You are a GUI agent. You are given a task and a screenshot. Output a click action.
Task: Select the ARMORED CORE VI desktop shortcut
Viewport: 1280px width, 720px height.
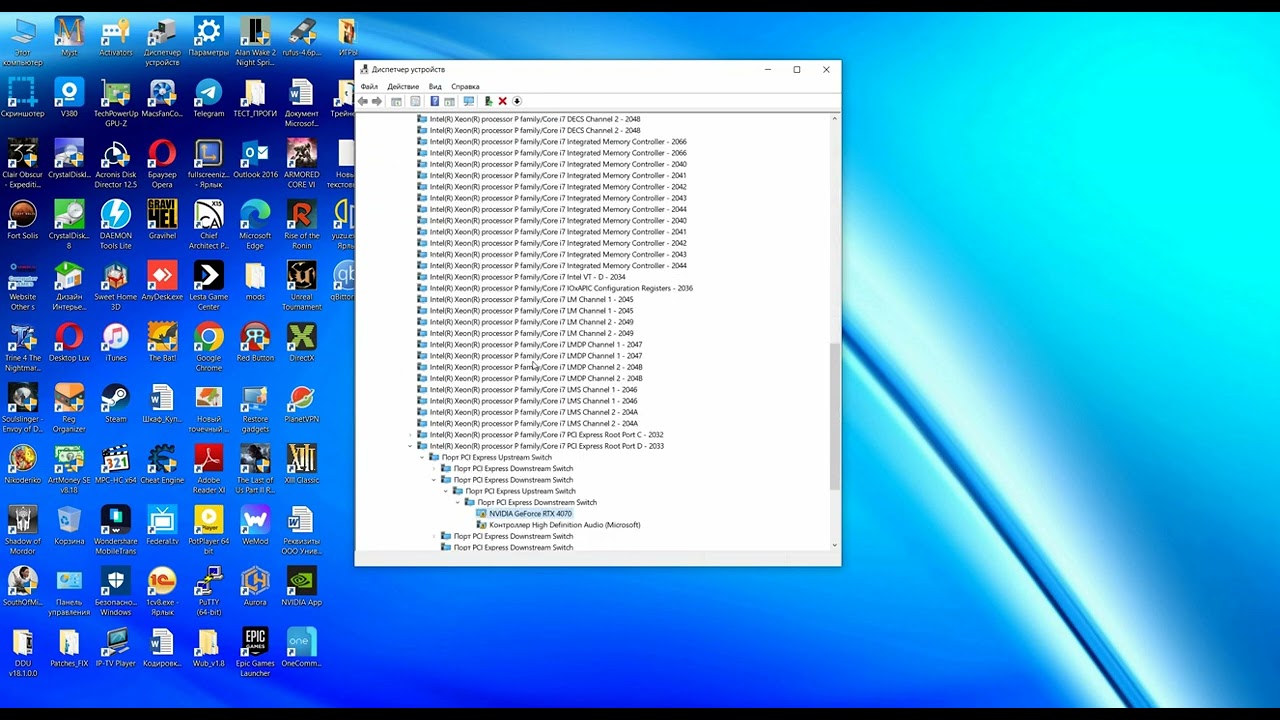(x=301, y=164)
